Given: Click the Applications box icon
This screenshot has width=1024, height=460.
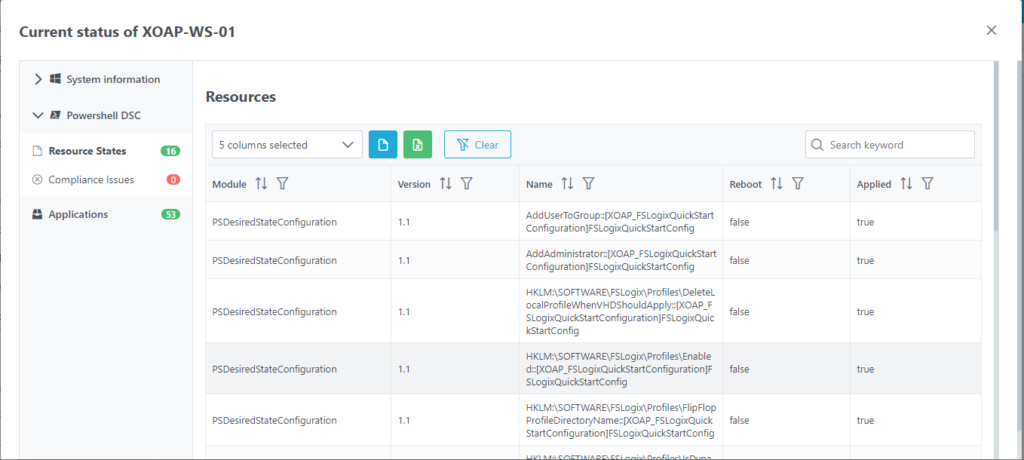Looking at the screenshot, I should (x=37, y=214).
